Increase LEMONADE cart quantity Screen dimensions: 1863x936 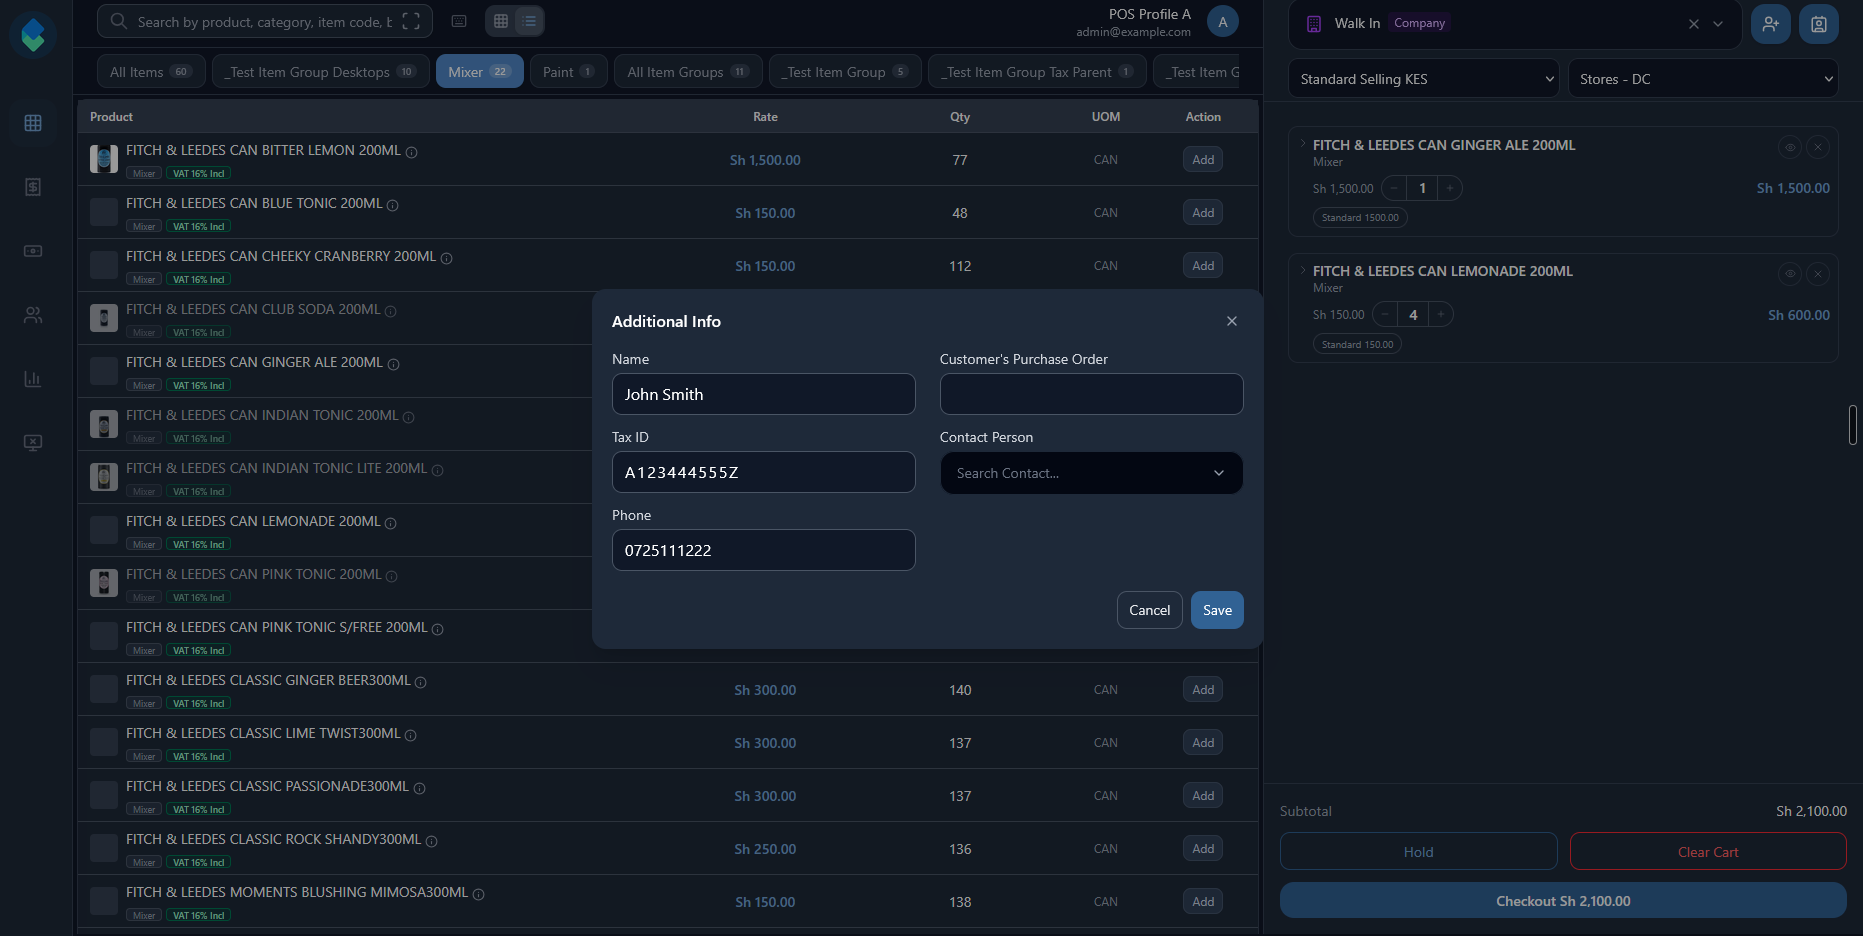click(1441, 314)
